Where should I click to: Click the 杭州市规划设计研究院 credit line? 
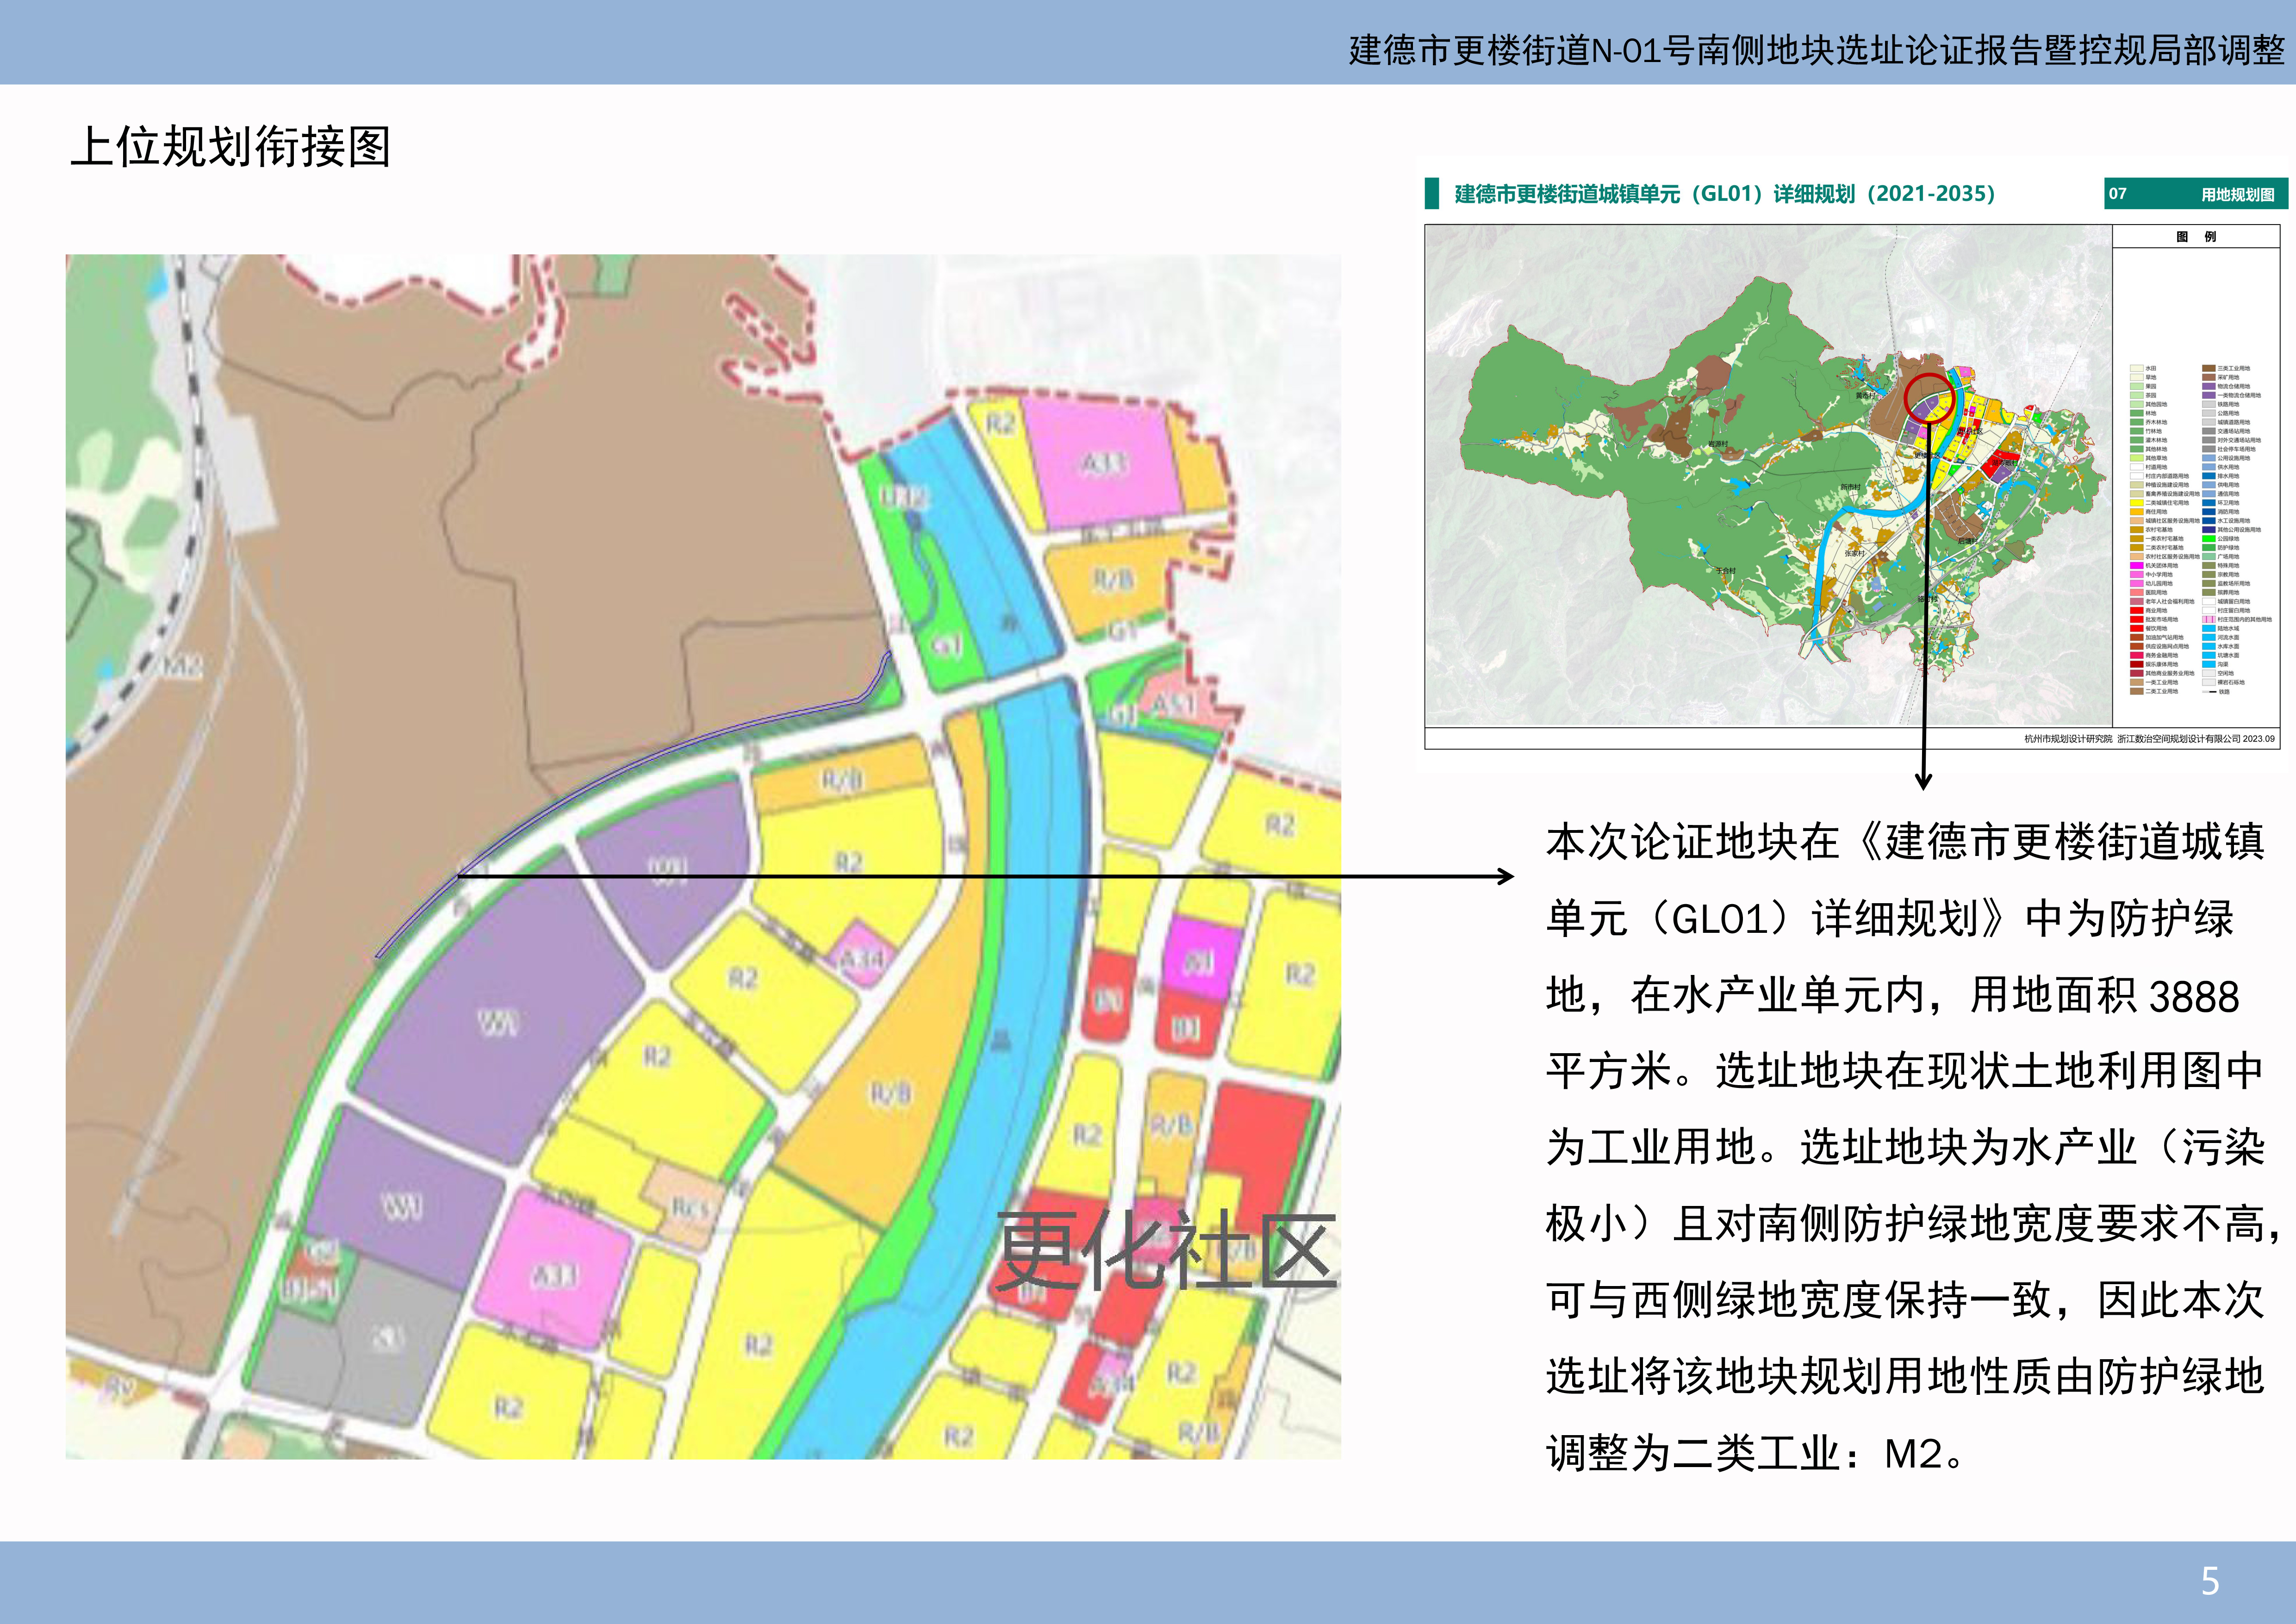coord(2070,739)
